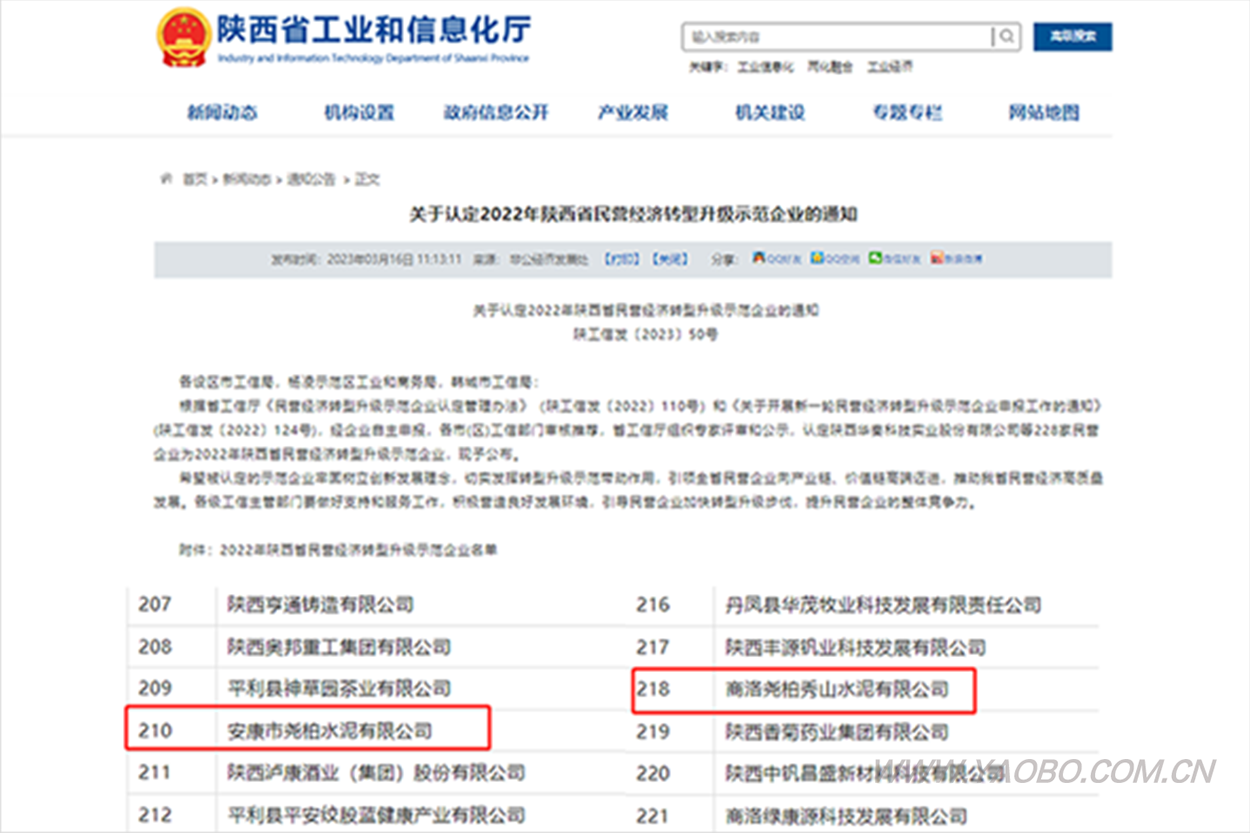Click the 关闭 close link
This screenshot has width=1250, height=833.
point(670,259)
